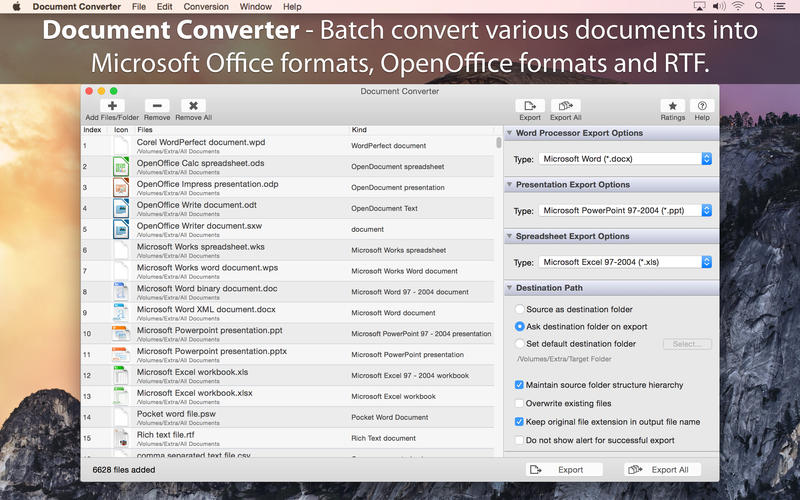
Task: Click the file list vertical scrollbar
Action: [498, 143]
